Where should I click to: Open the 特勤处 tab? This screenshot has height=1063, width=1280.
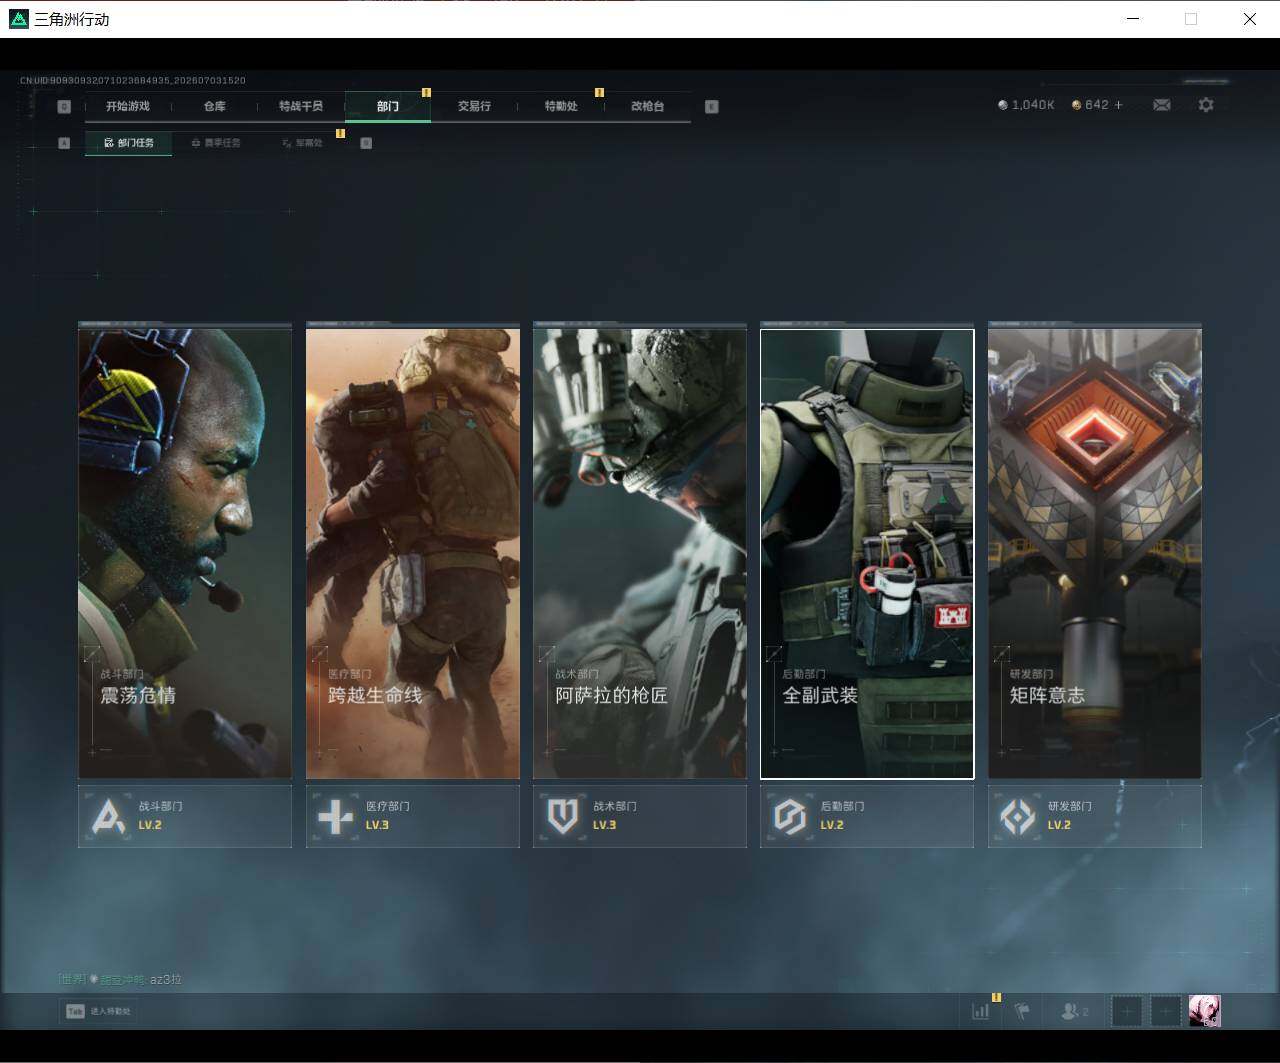point(561,106)
